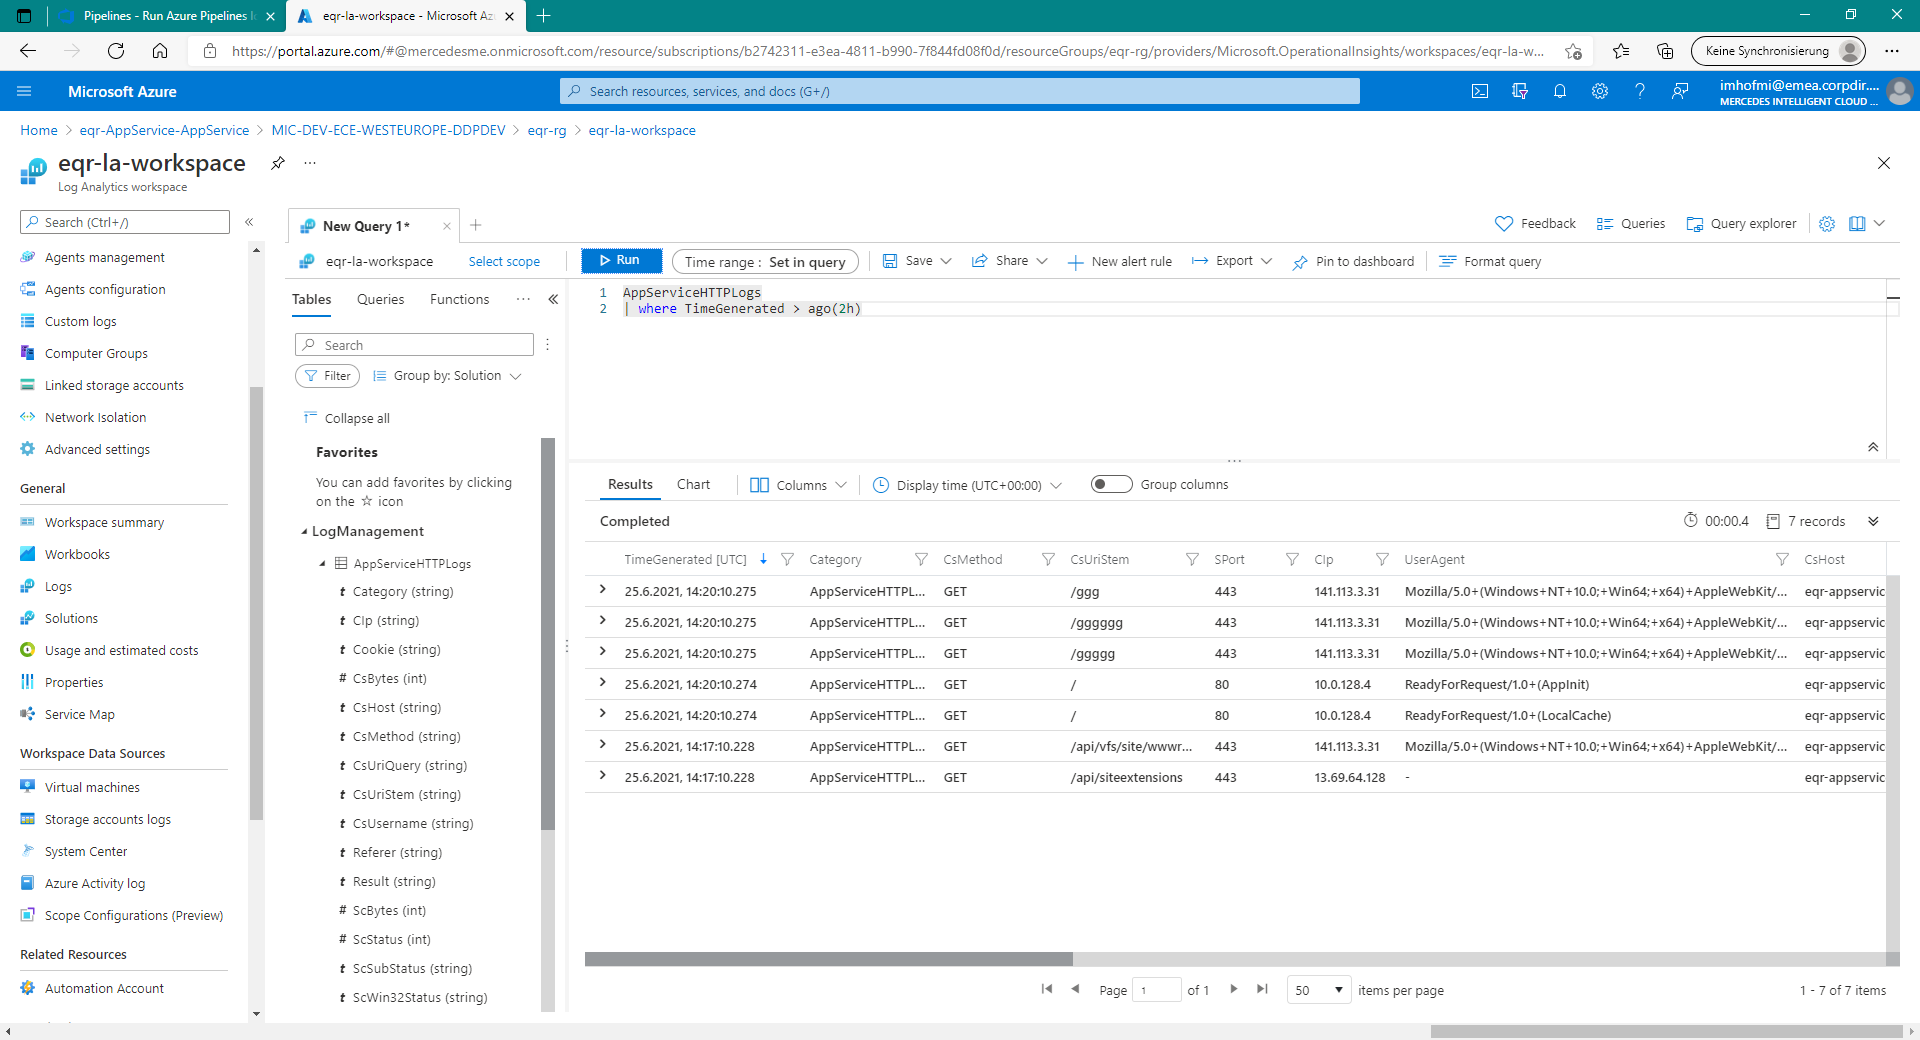Filter the CsUriStem column

(x=1192, y=559)
